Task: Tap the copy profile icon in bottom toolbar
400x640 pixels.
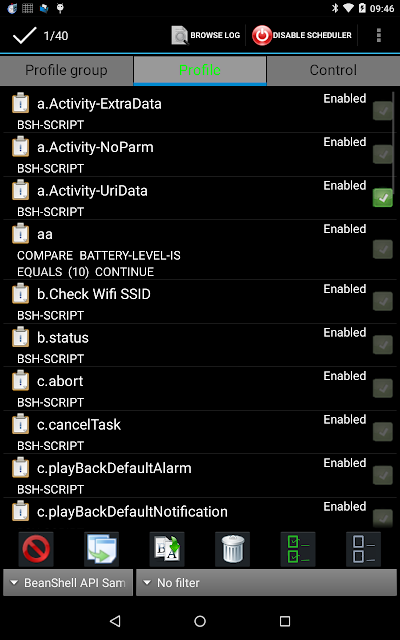Action: [101, 549]
